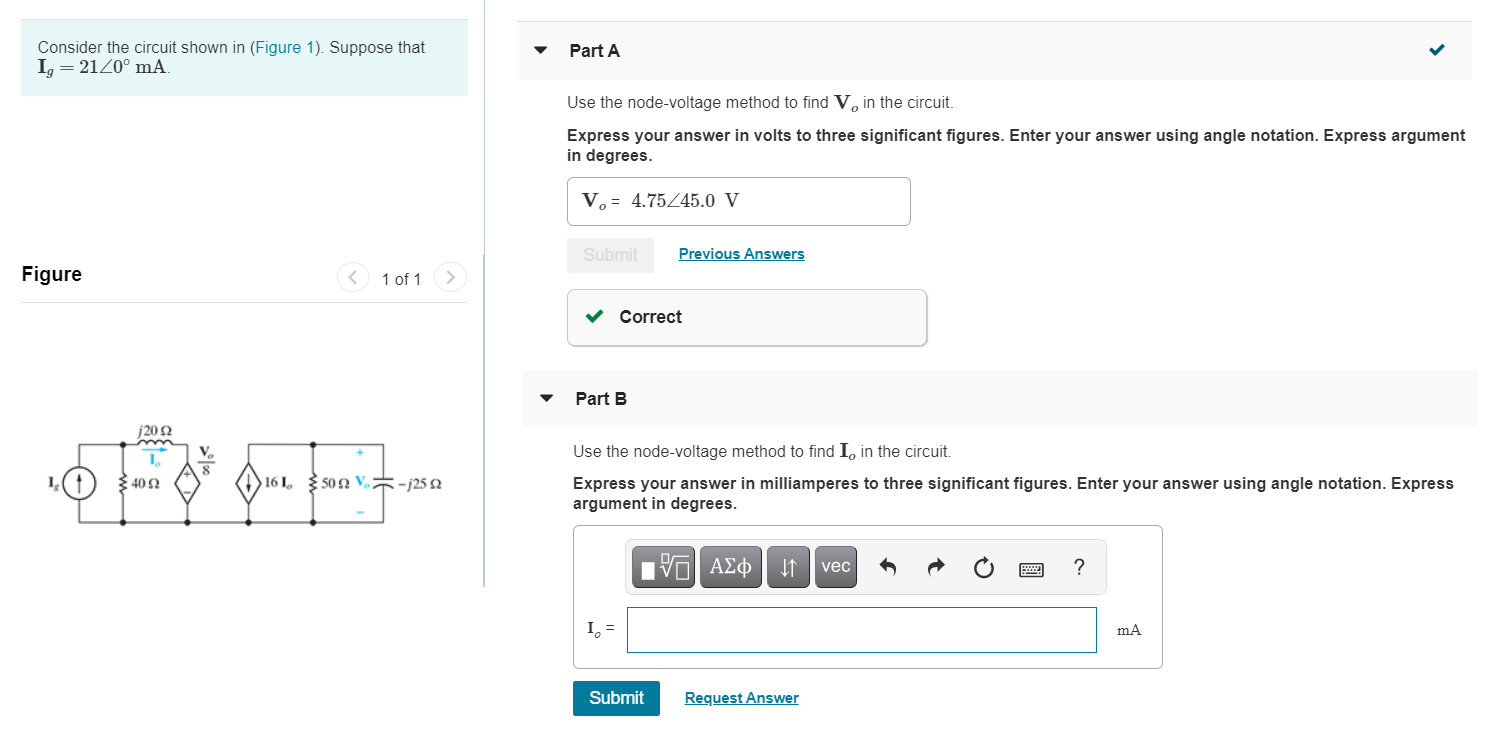Viewport: 1490px width, 748px height.
Task: Open the templates math toolbar button
Action: [x=665, y=567]
